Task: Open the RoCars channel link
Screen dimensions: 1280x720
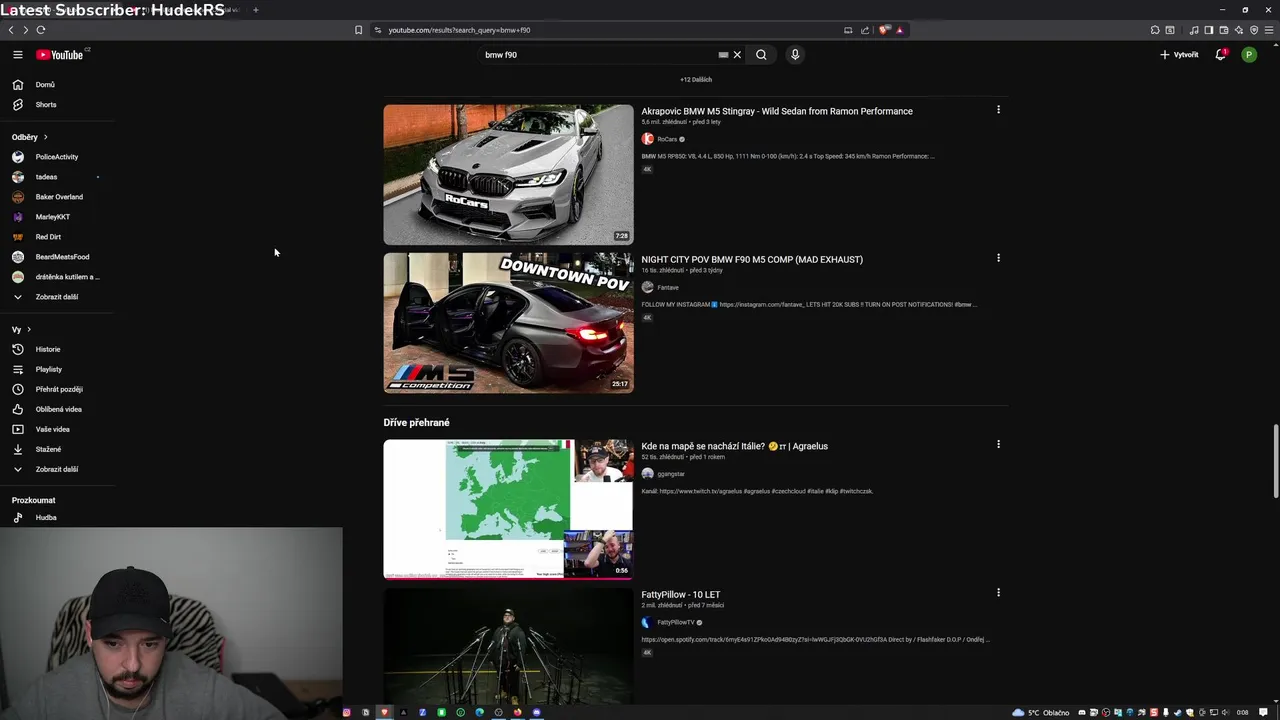Action: (667, 139)
